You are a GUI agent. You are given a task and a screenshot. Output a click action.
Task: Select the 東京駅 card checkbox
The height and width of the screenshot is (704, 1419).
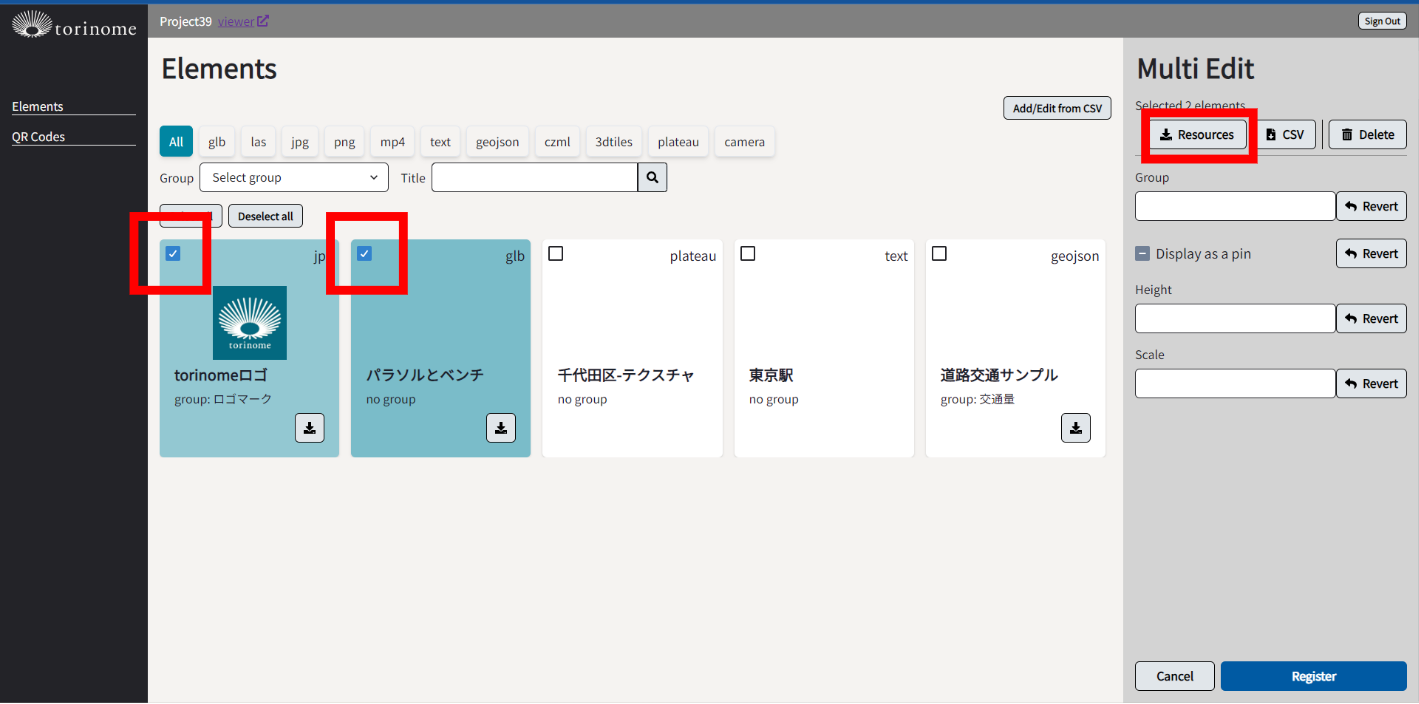tap(747, 254)
